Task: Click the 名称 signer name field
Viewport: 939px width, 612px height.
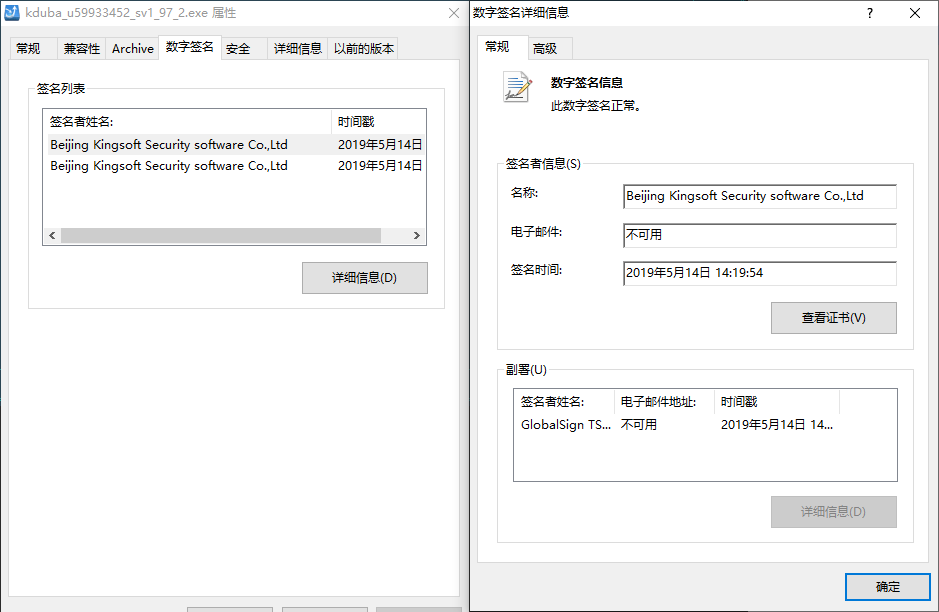Action: (x=759, y=196)
